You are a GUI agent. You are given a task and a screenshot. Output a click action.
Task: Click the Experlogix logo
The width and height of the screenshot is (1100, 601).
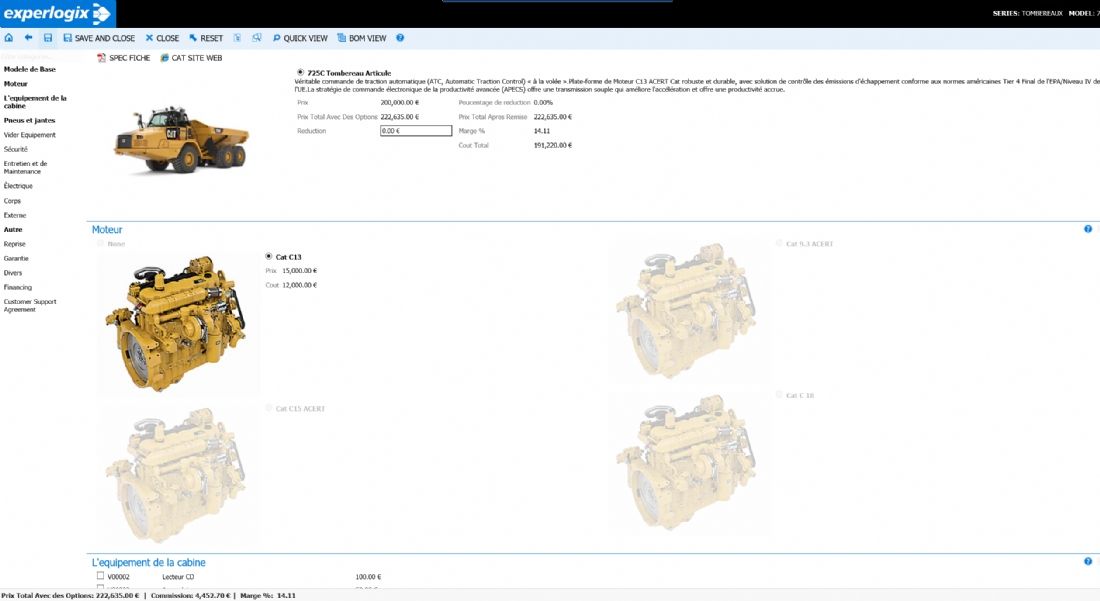(x=58, y=13)
